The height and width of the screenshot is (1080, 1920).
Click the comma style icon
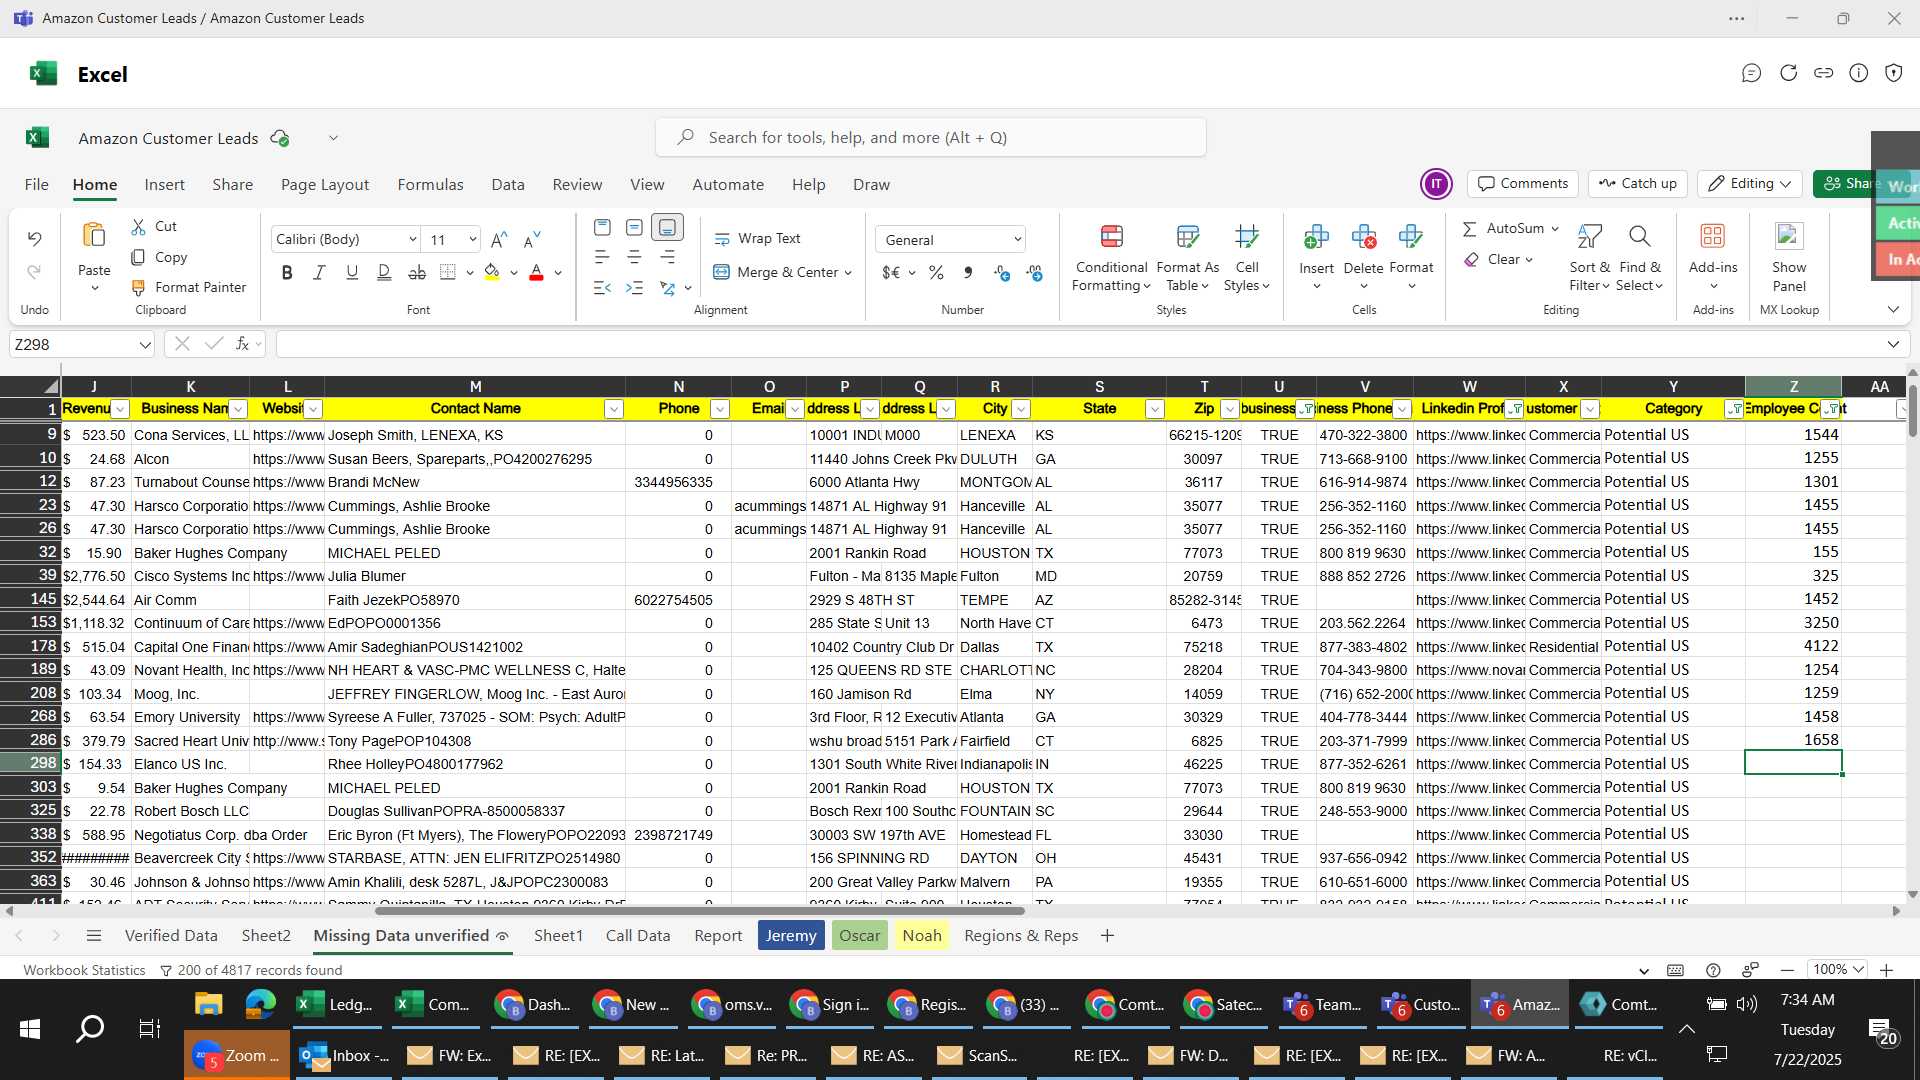(x=967, y=272)
